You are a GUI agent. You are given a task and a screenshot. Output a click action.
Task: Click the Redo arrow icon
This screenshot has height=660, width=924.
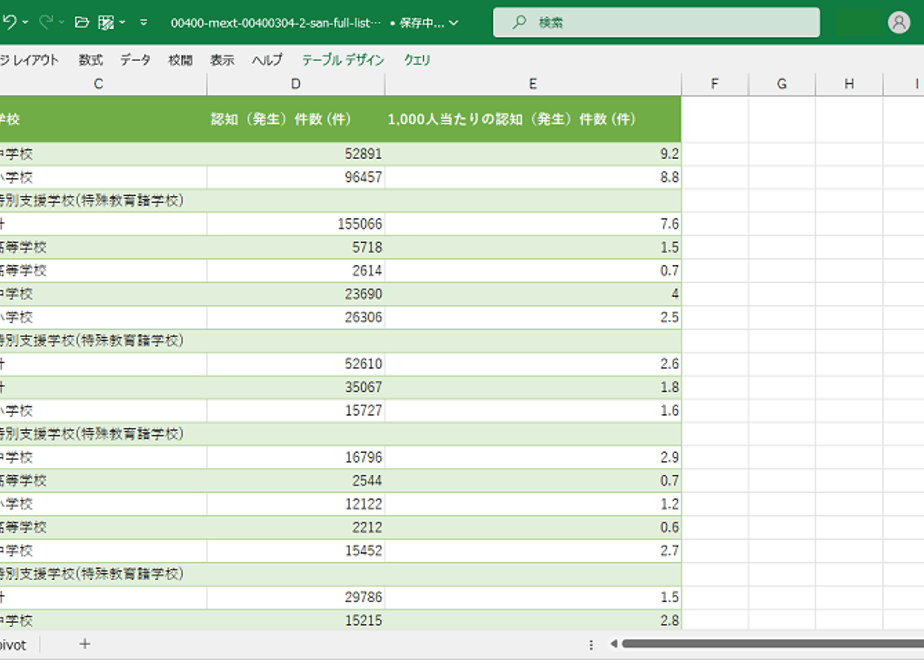[46, 22]
